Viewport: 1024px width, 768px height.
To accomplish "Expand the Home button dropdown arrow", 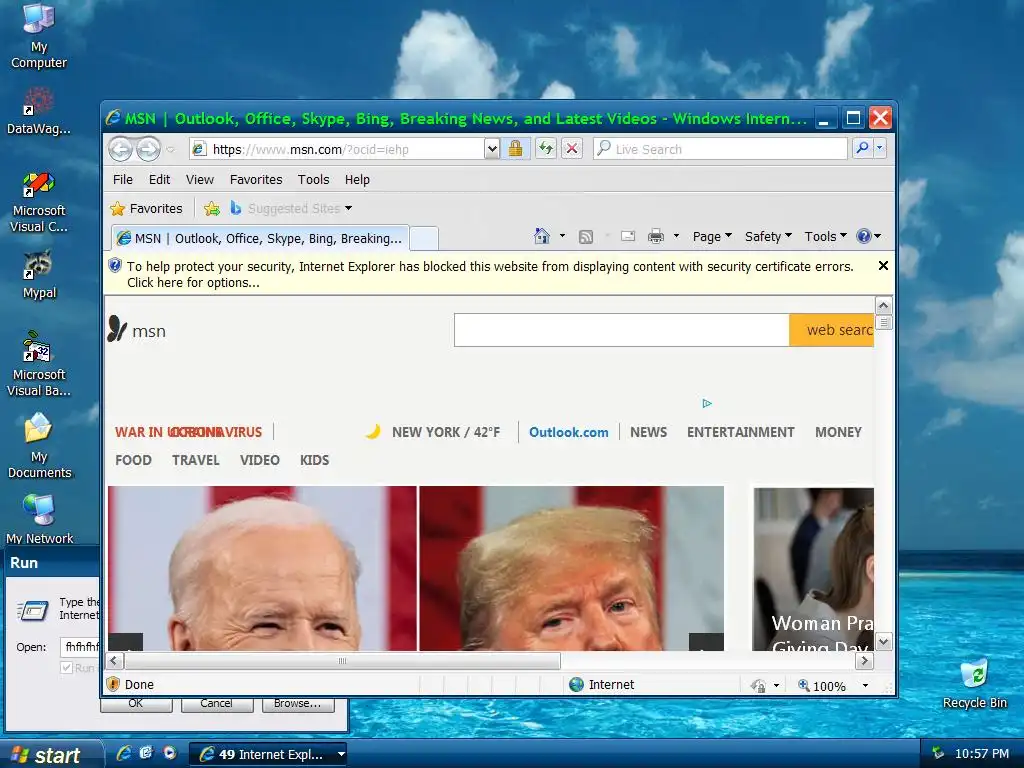I will 562,236.
